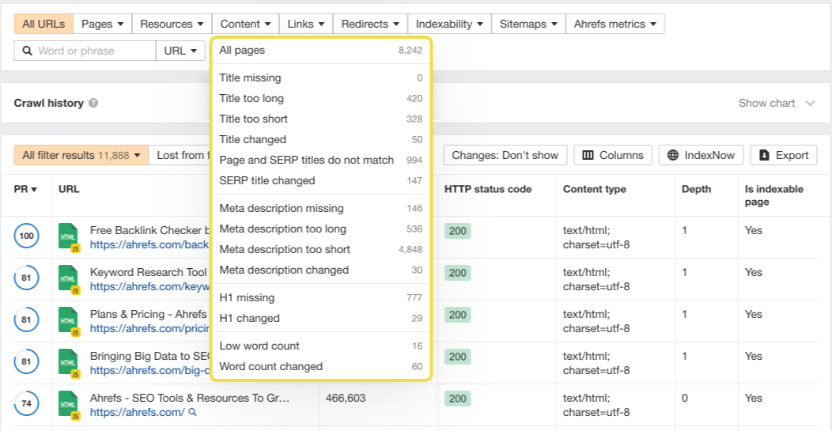Screen dimensions: 832x431
Task: Open the URL search scope dropdown
Action: pos(180,51)
